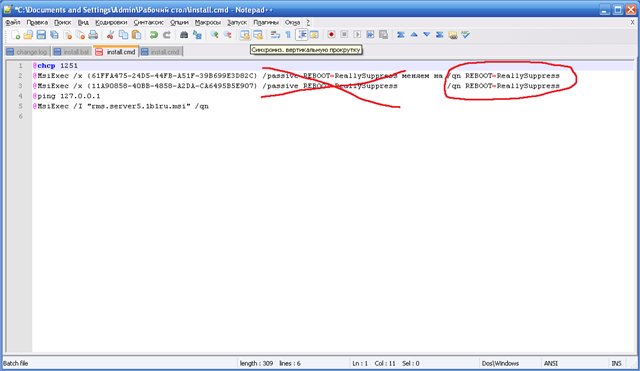Click line number 6 in margin
This screenshot has width=640, height=371.
[x=21, y=117]
